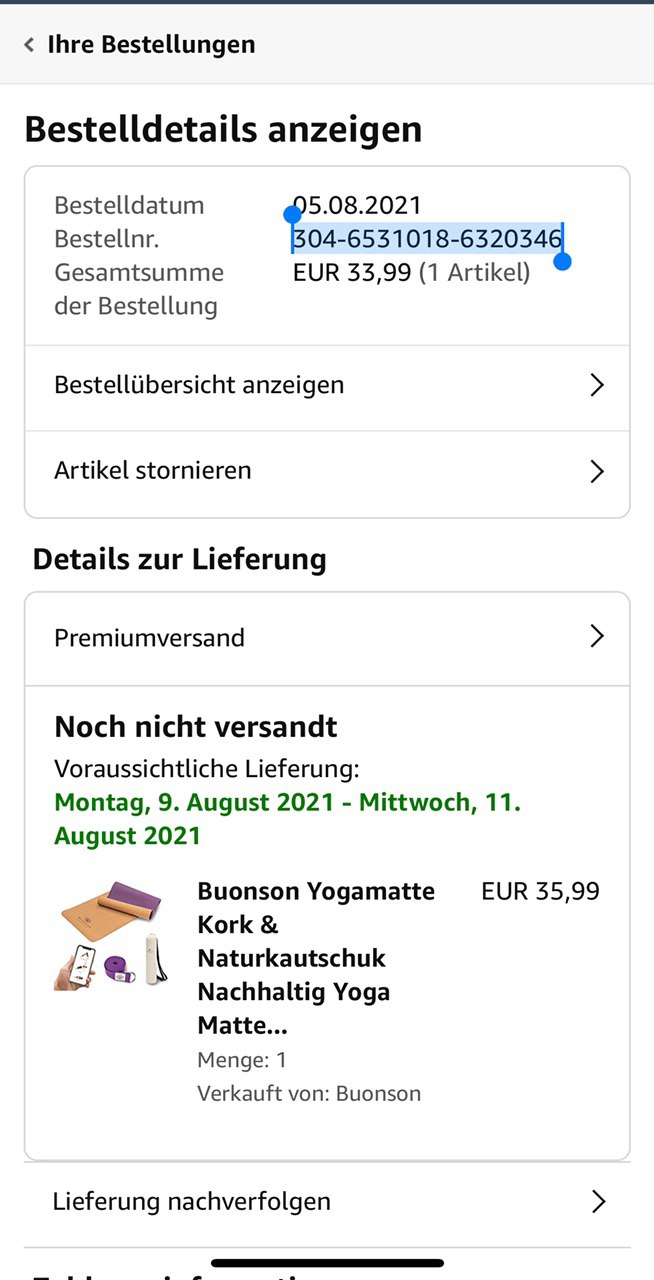Tap chevron beside Bestellübersicht anzeigen
This screenshot has width=654, height=1280.
click(597, 385)
